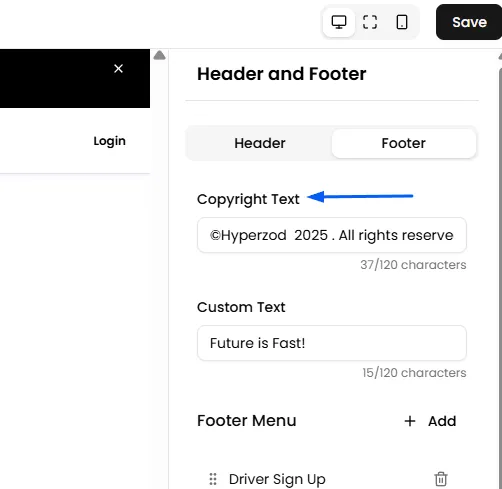
Task: Switch to fullscreen preview mode
Action: click(370, 22)
